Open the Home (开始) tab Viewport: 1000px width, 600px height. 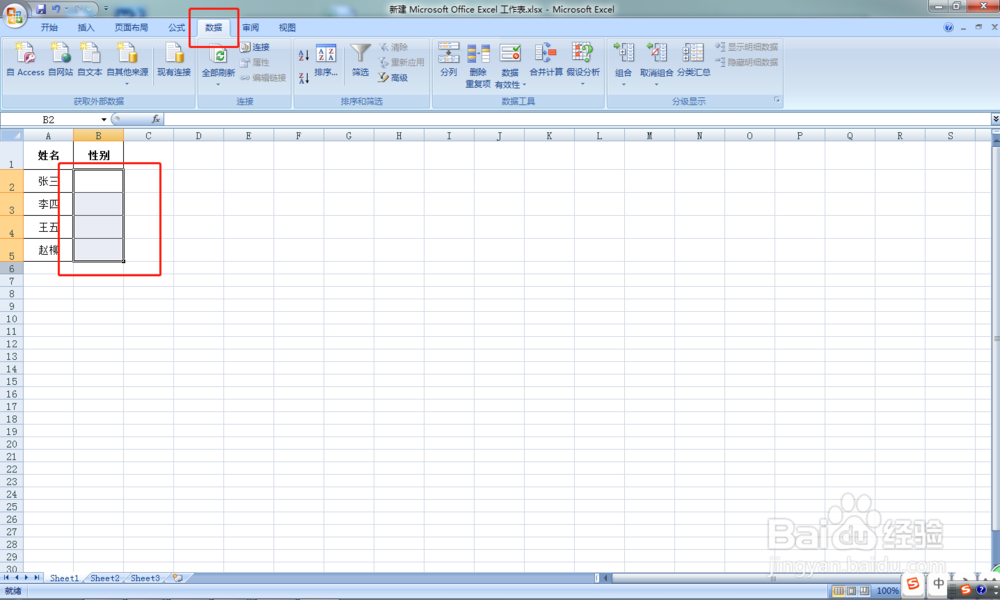pos(49,27)
